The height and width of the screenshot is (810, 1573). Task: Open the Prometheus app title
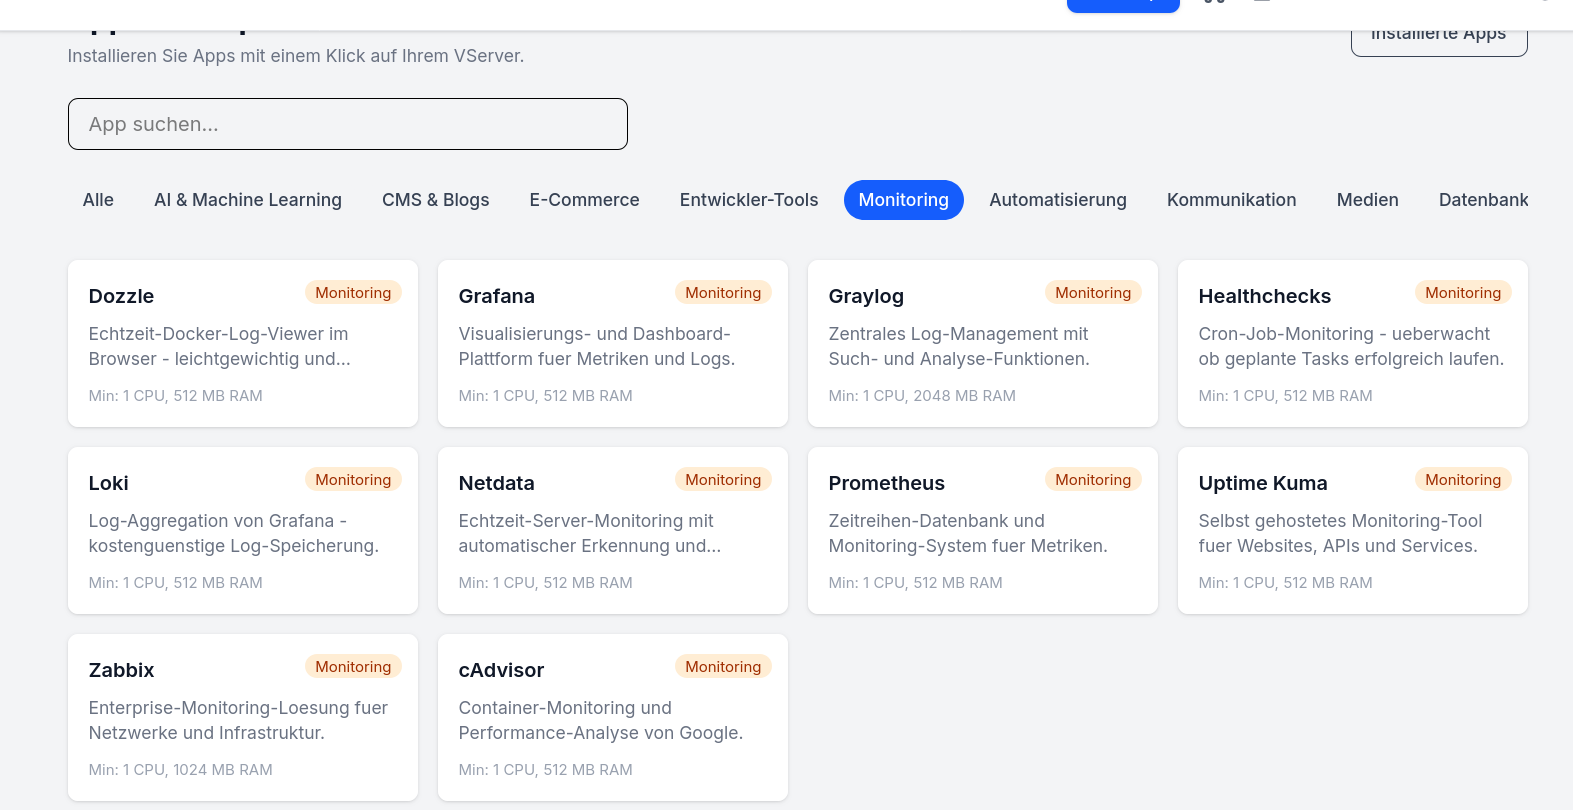click(x=887, y=483)
